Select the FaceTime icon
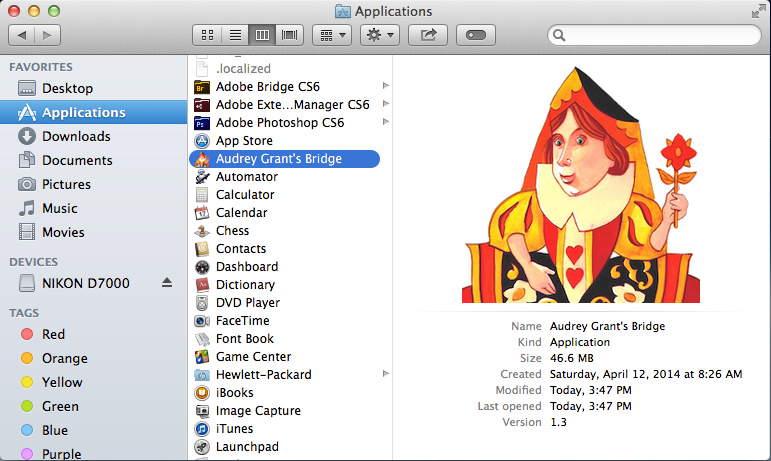This screenshot has width=771, height=461. tap(202, 321)
